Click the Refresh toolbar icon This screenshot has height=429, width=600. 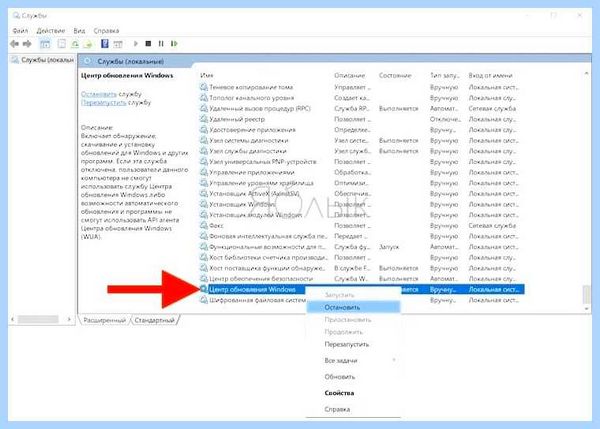pyautogui.click(x=75, y=44)
